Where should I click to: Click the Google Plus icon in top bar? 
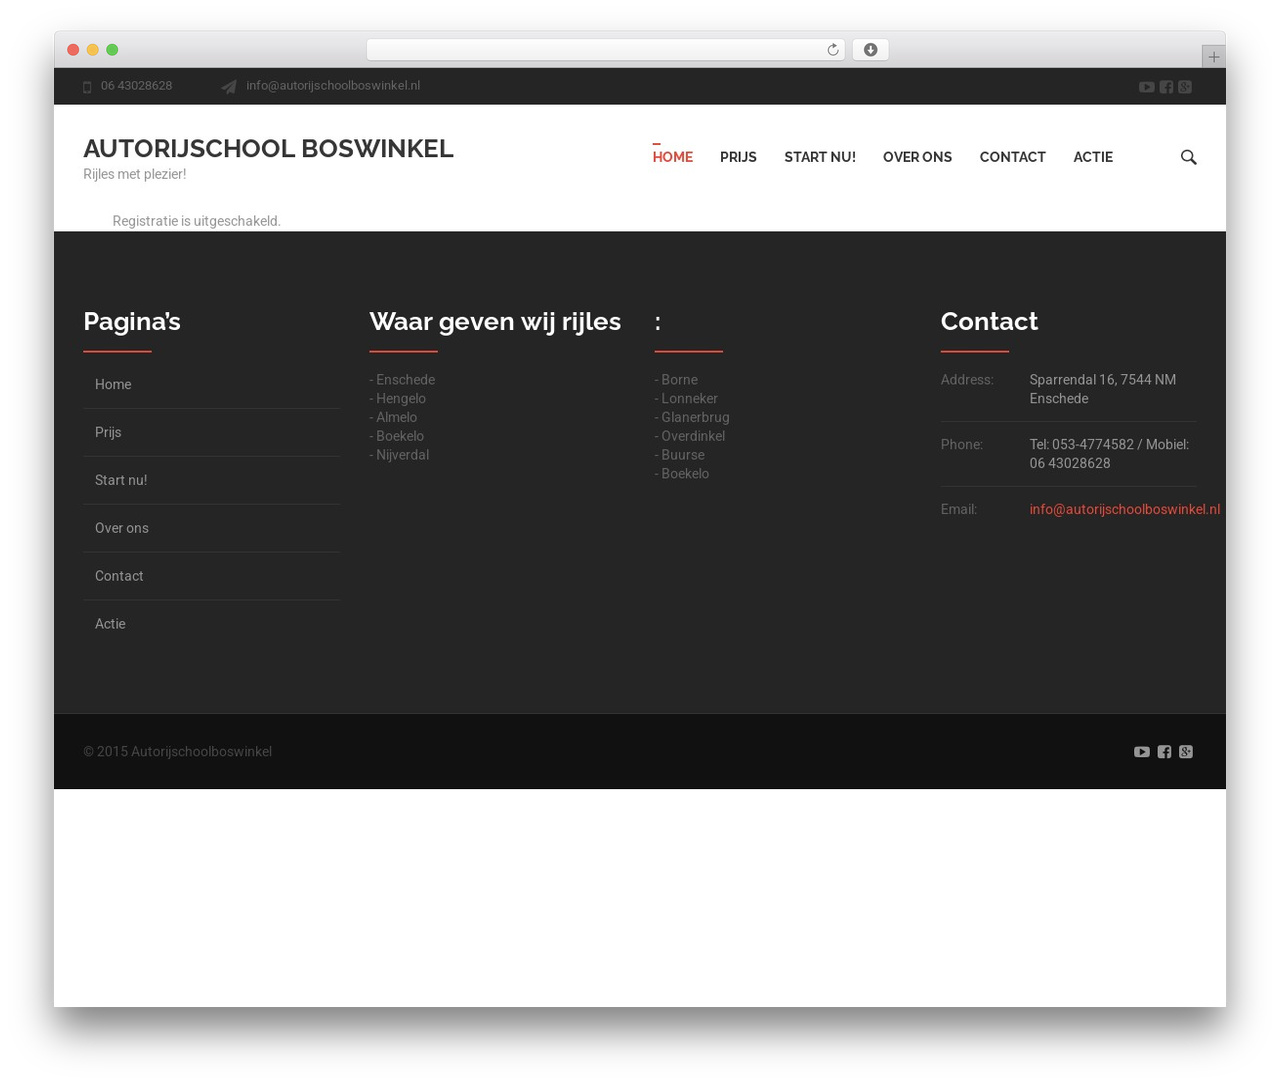(1185, 87)
